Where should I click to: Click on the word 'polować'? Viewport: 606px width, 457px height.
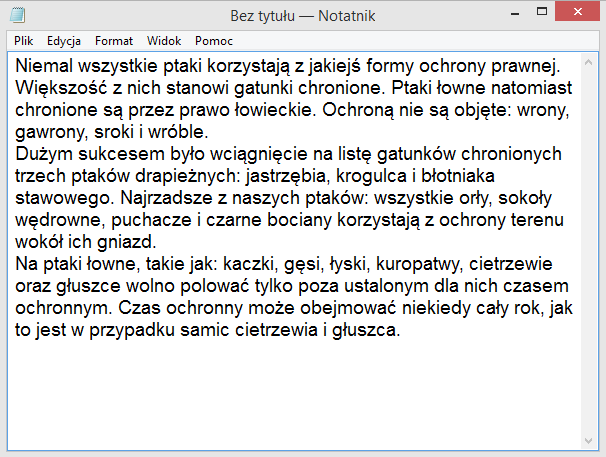(x=217, y=286)
